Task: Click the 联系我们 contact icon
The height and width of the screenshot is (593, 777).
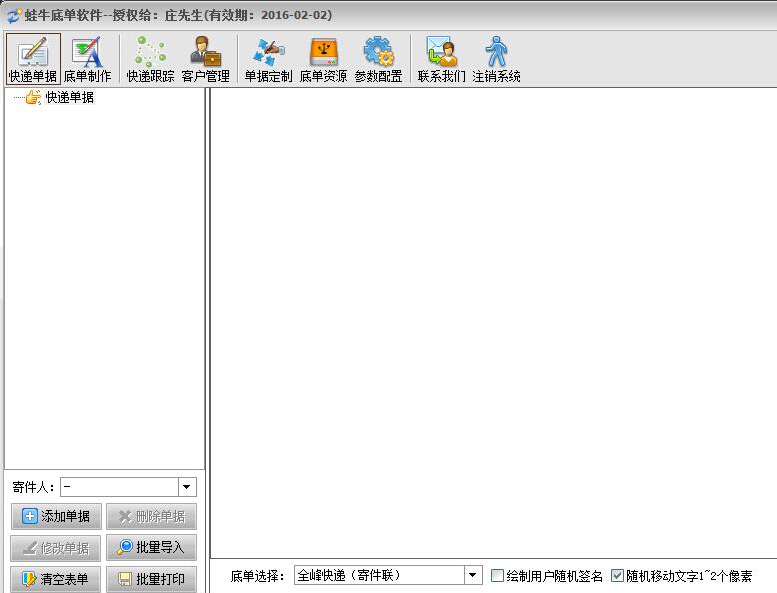Action: point(441,59)
